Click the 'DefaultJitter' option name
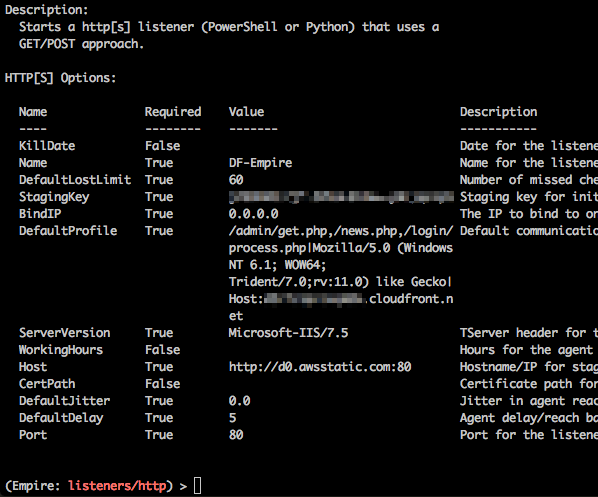The height and width of the screenshot is (497, 598). click(x=64, y=401)
